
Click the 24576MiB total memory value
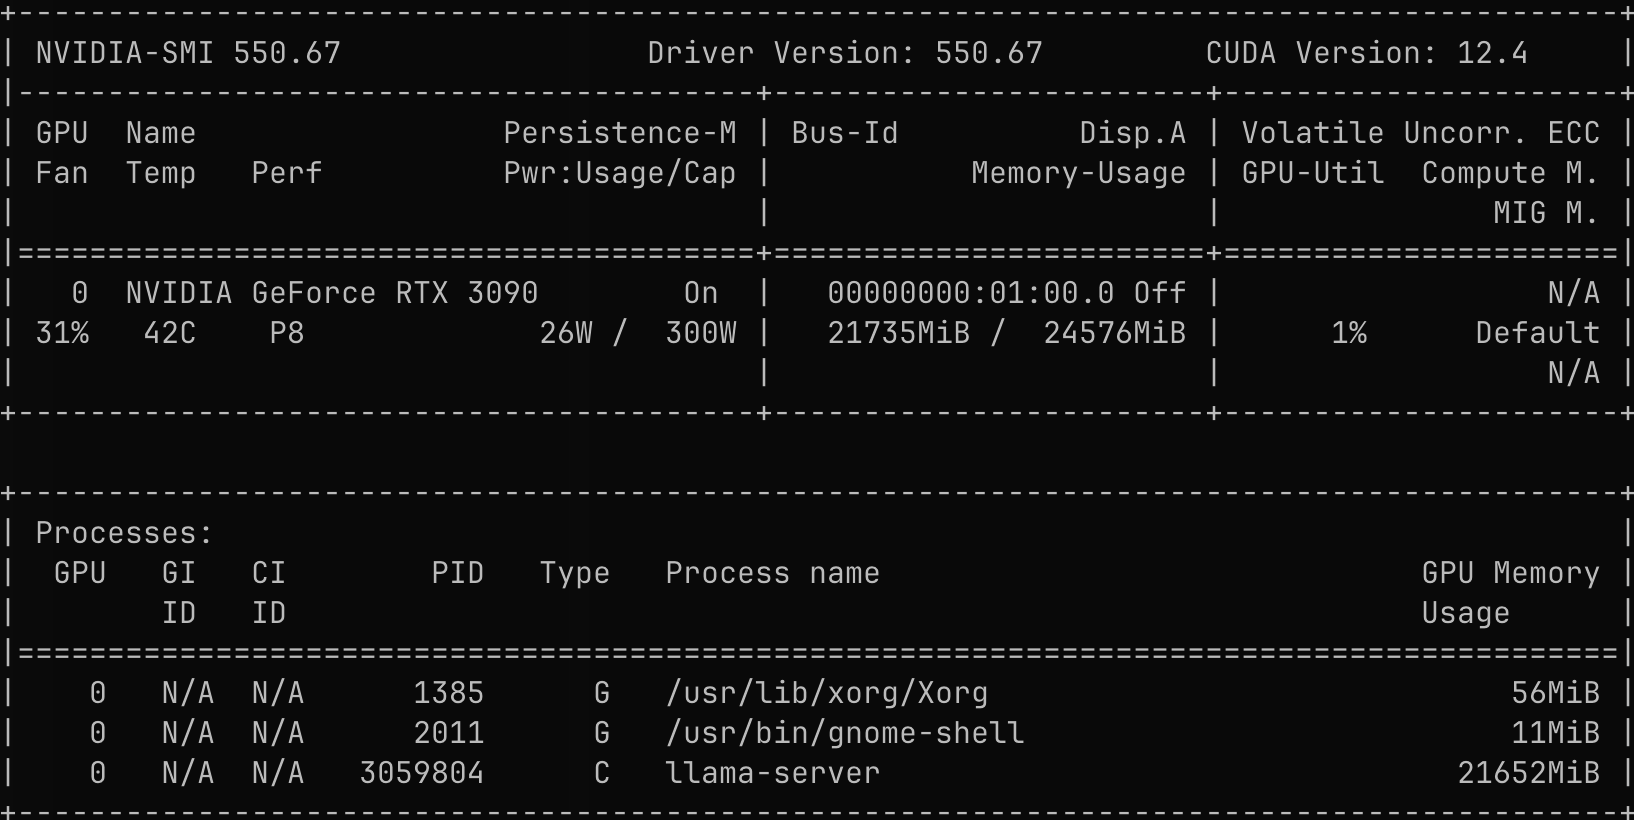click(x=1114, y=333)
